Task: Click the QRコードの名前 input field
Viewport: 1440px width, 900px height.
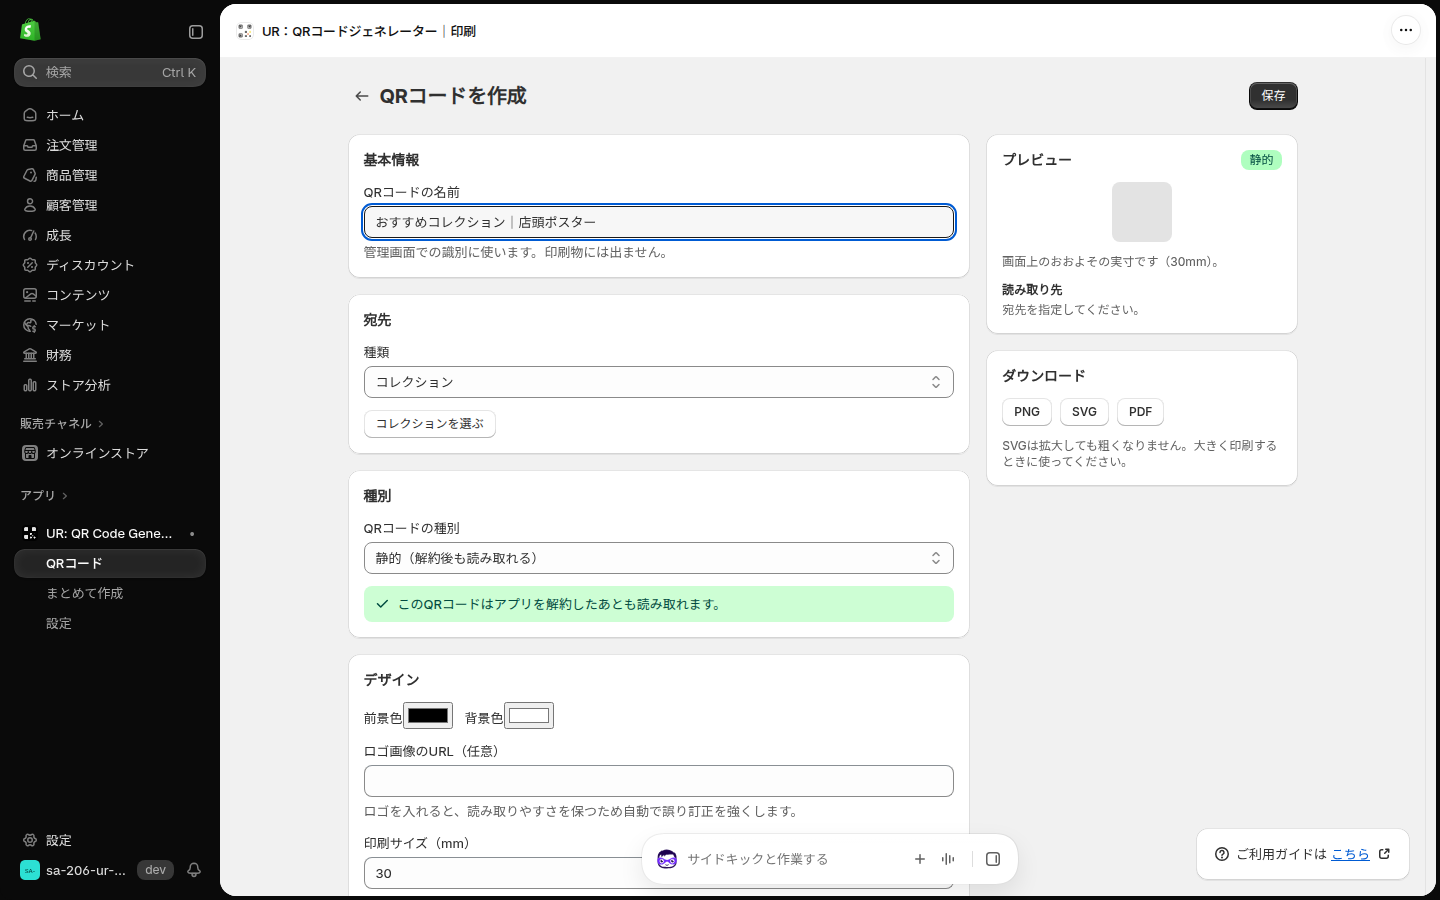Action: pyautogui.click(x=659, y=222)
